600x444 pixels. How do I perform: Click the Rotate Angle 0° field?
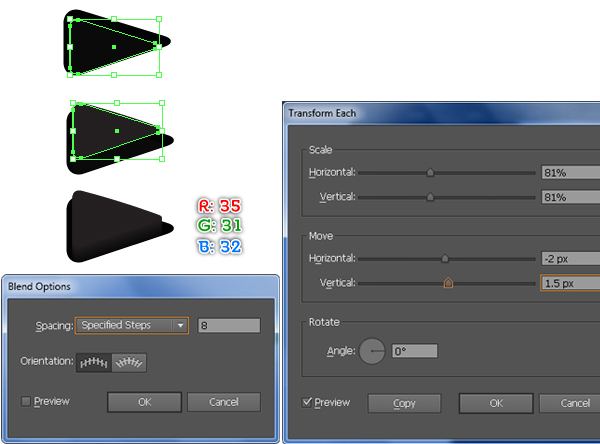(x=414, y=351)
